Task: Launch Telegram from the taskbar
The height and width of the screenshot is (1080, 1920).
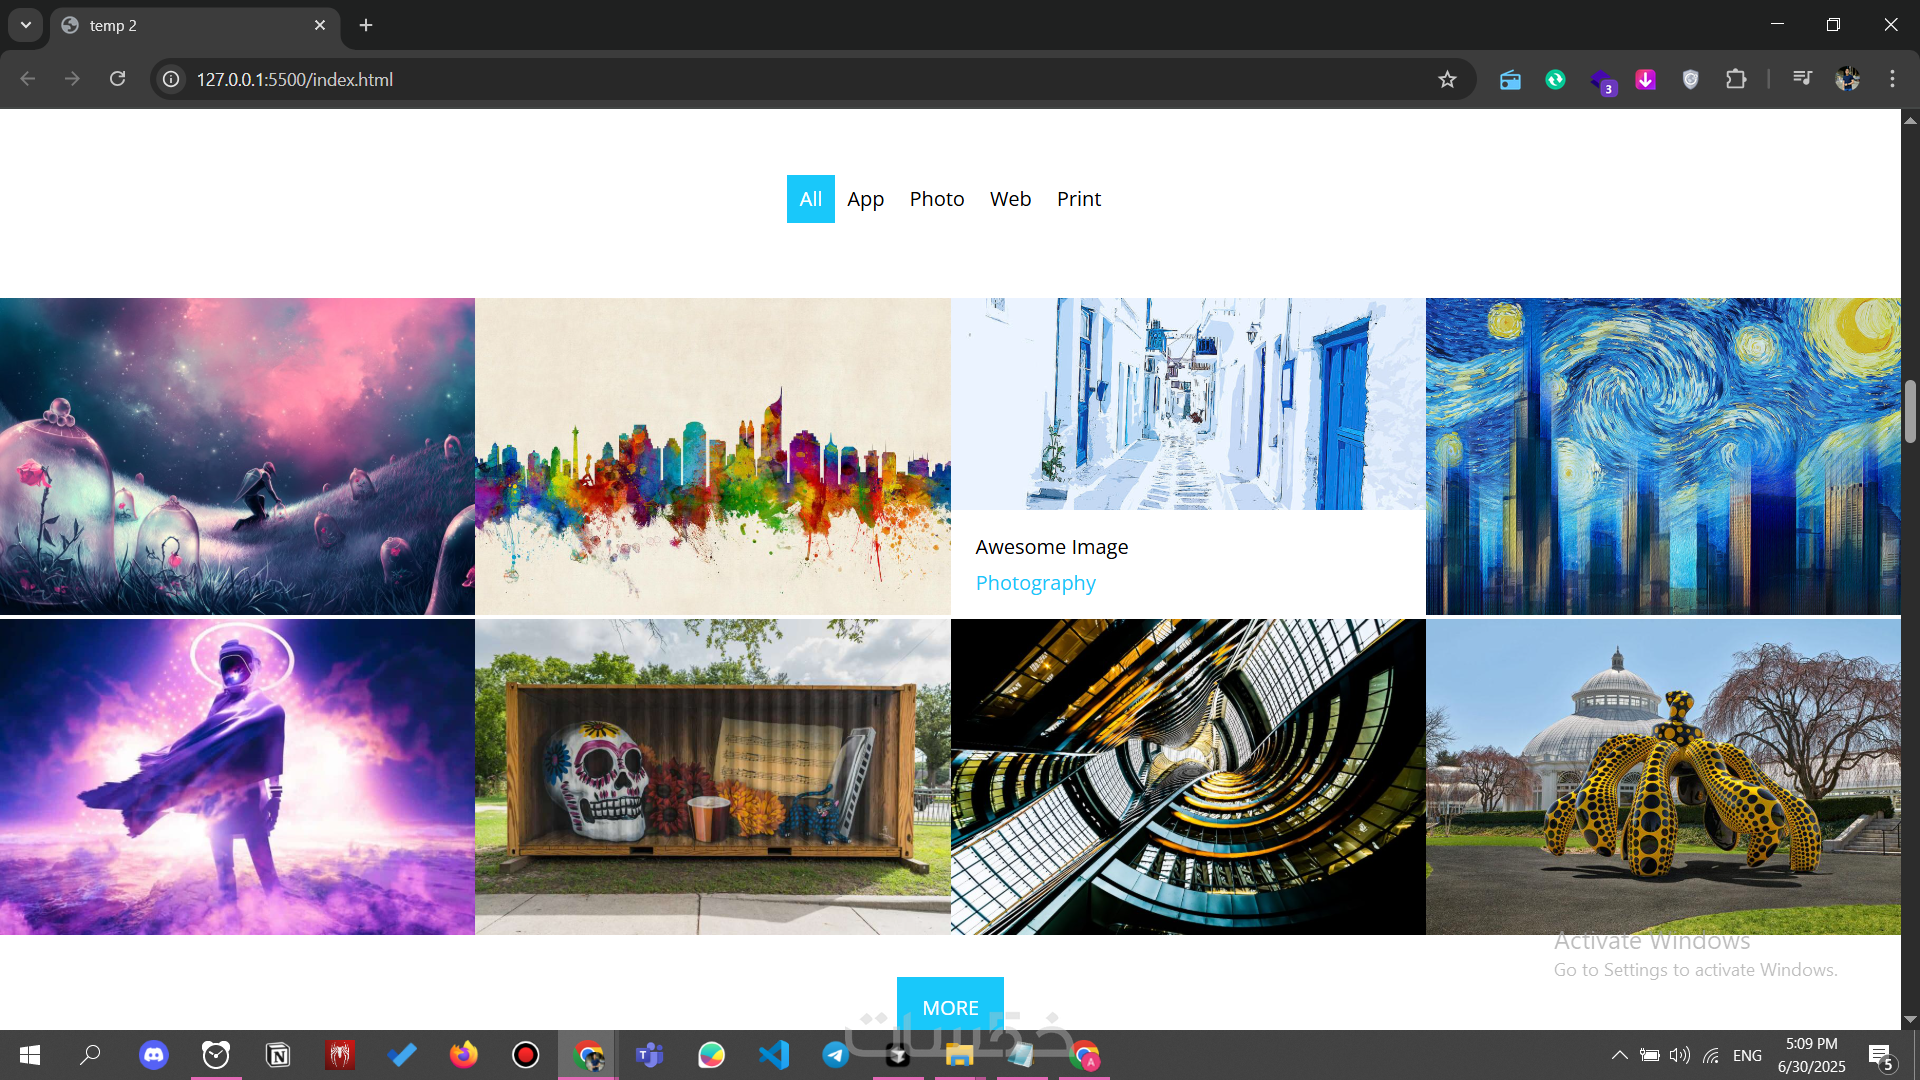Action: coord(835,1055)
